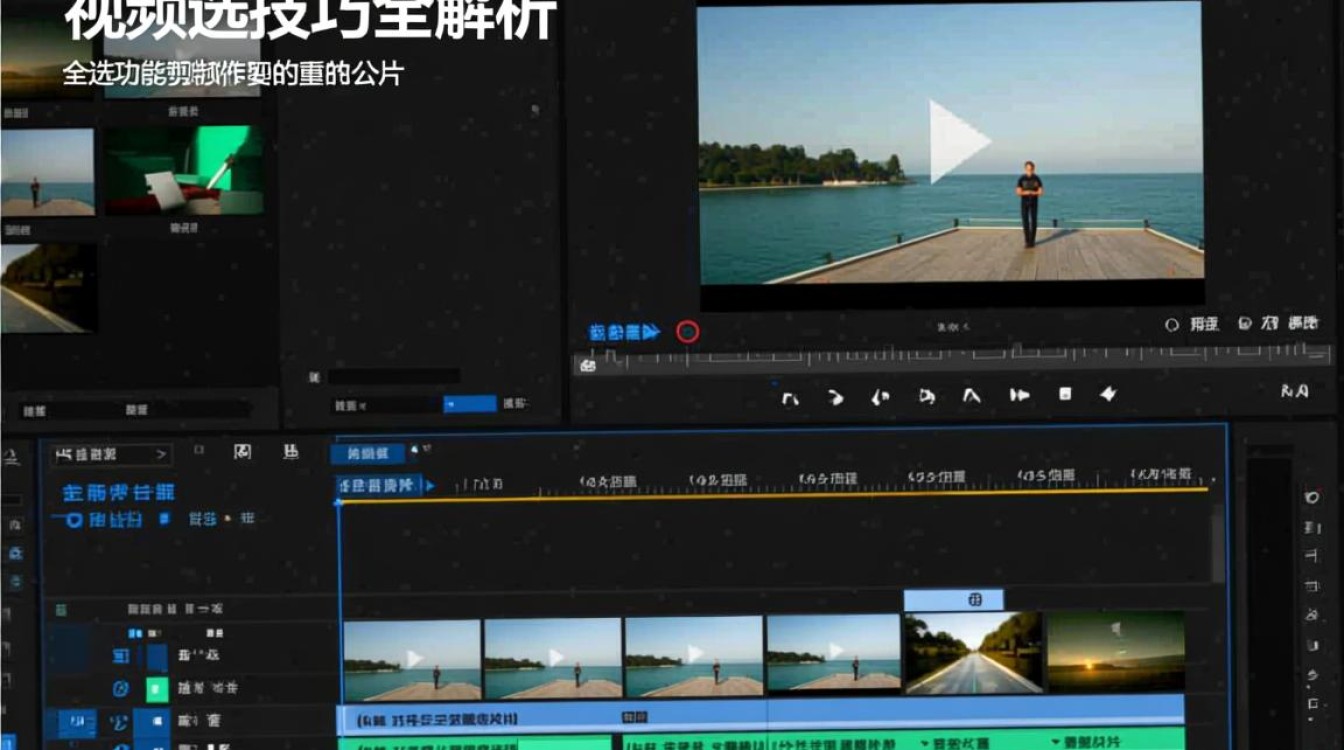Click the timeline vertical scrollbar at the right edge
Image resolution: width=1344 pixels, height=750 pixels.
tap(1217, 542)
